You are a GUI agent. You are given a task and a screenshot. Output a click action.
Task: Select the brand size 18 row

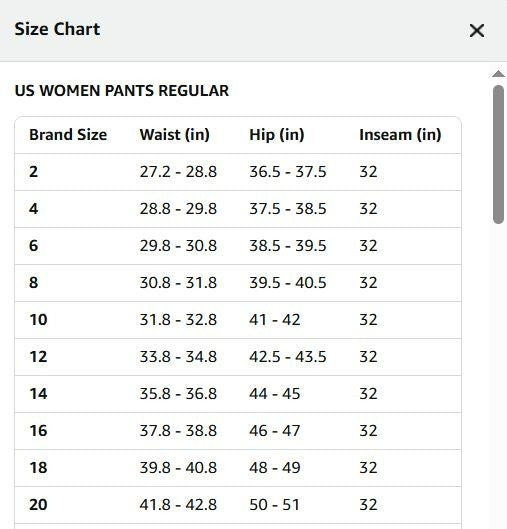(x=238, y=468)
